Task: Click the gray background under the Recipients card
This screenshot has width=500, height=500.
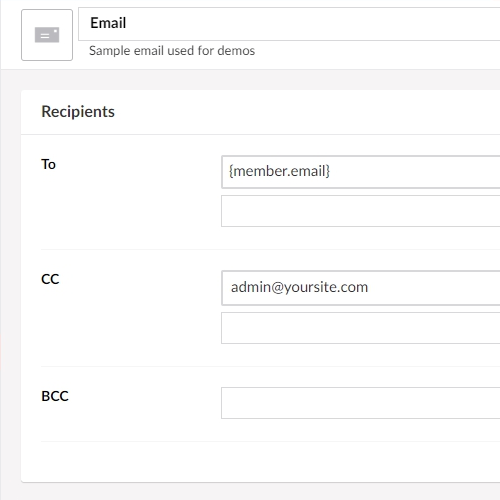Action: pyautogui.click(x=260, y=492)
